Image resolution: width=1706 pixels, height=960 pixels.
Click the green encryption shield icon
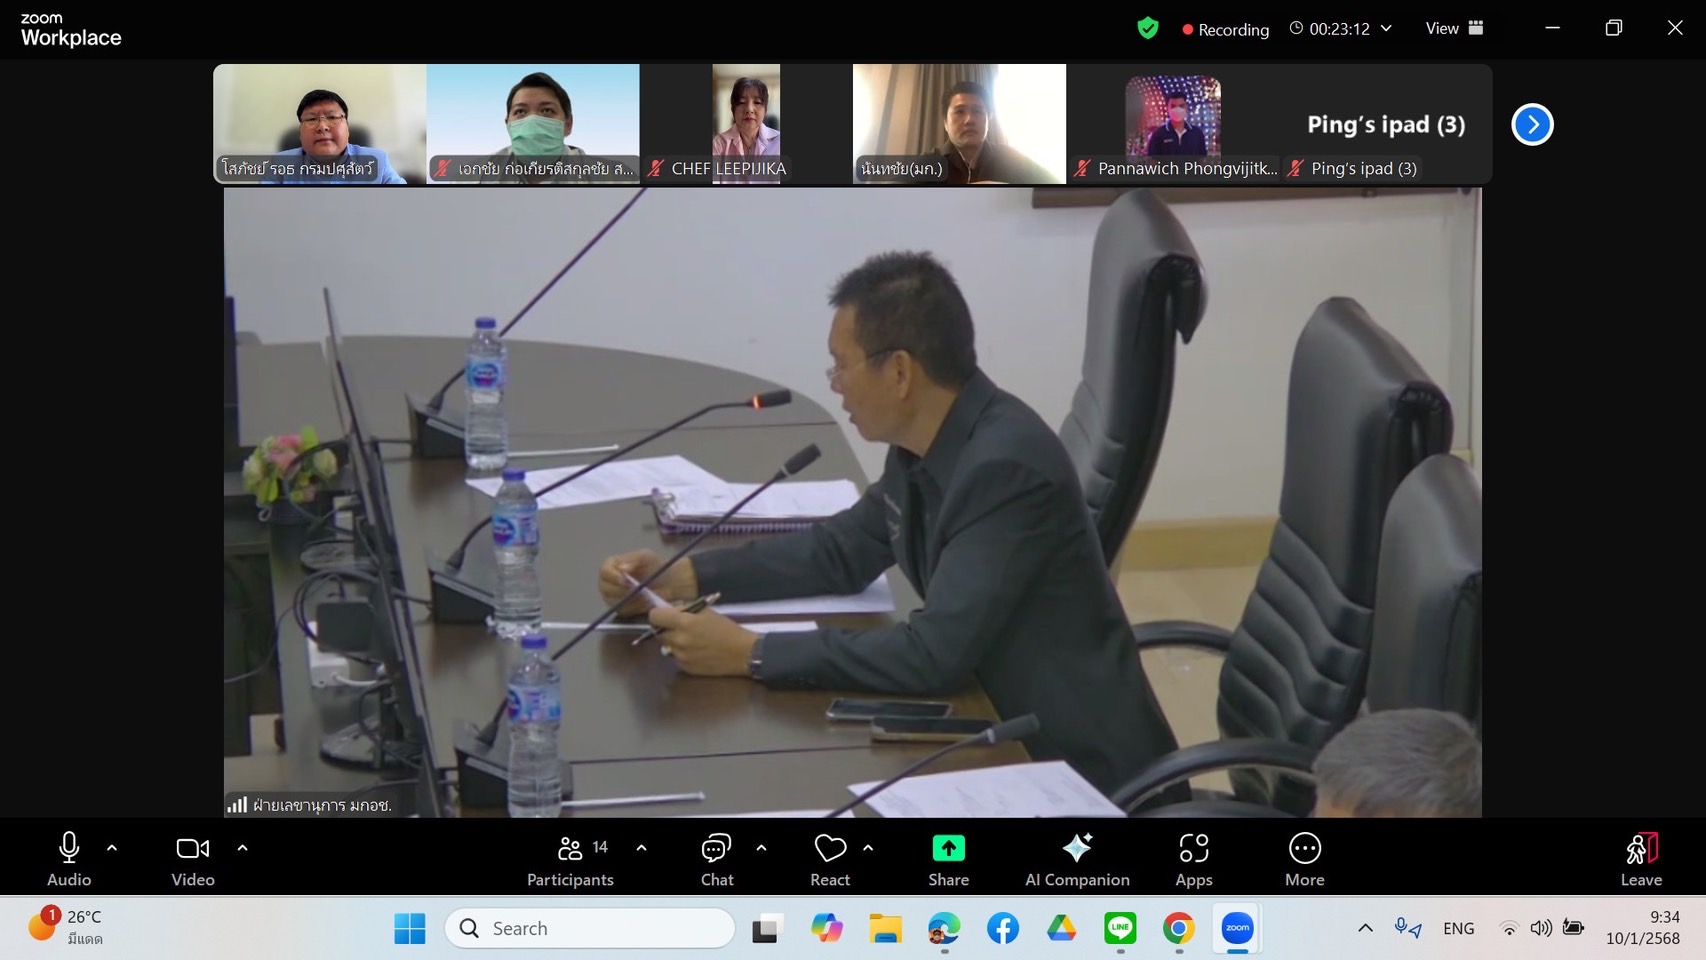point(1148,28)
